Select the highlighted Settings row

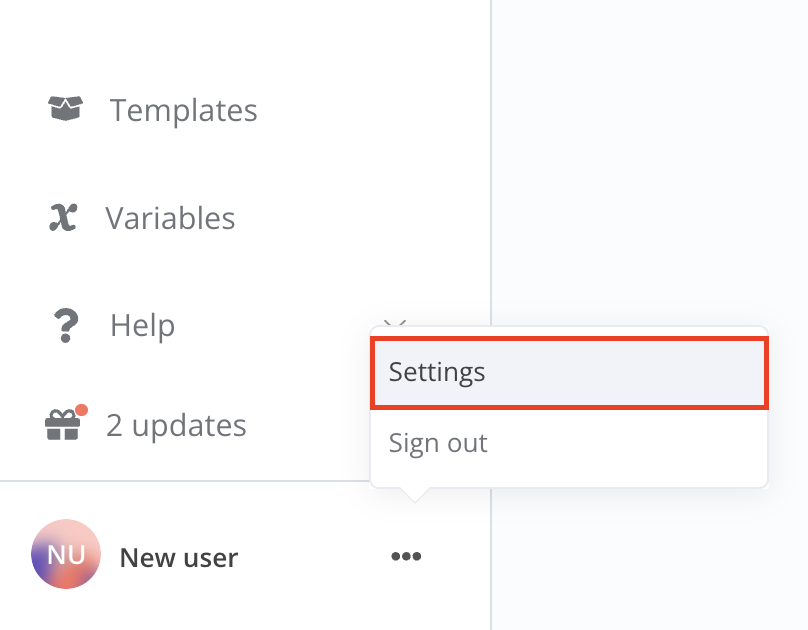568,371
